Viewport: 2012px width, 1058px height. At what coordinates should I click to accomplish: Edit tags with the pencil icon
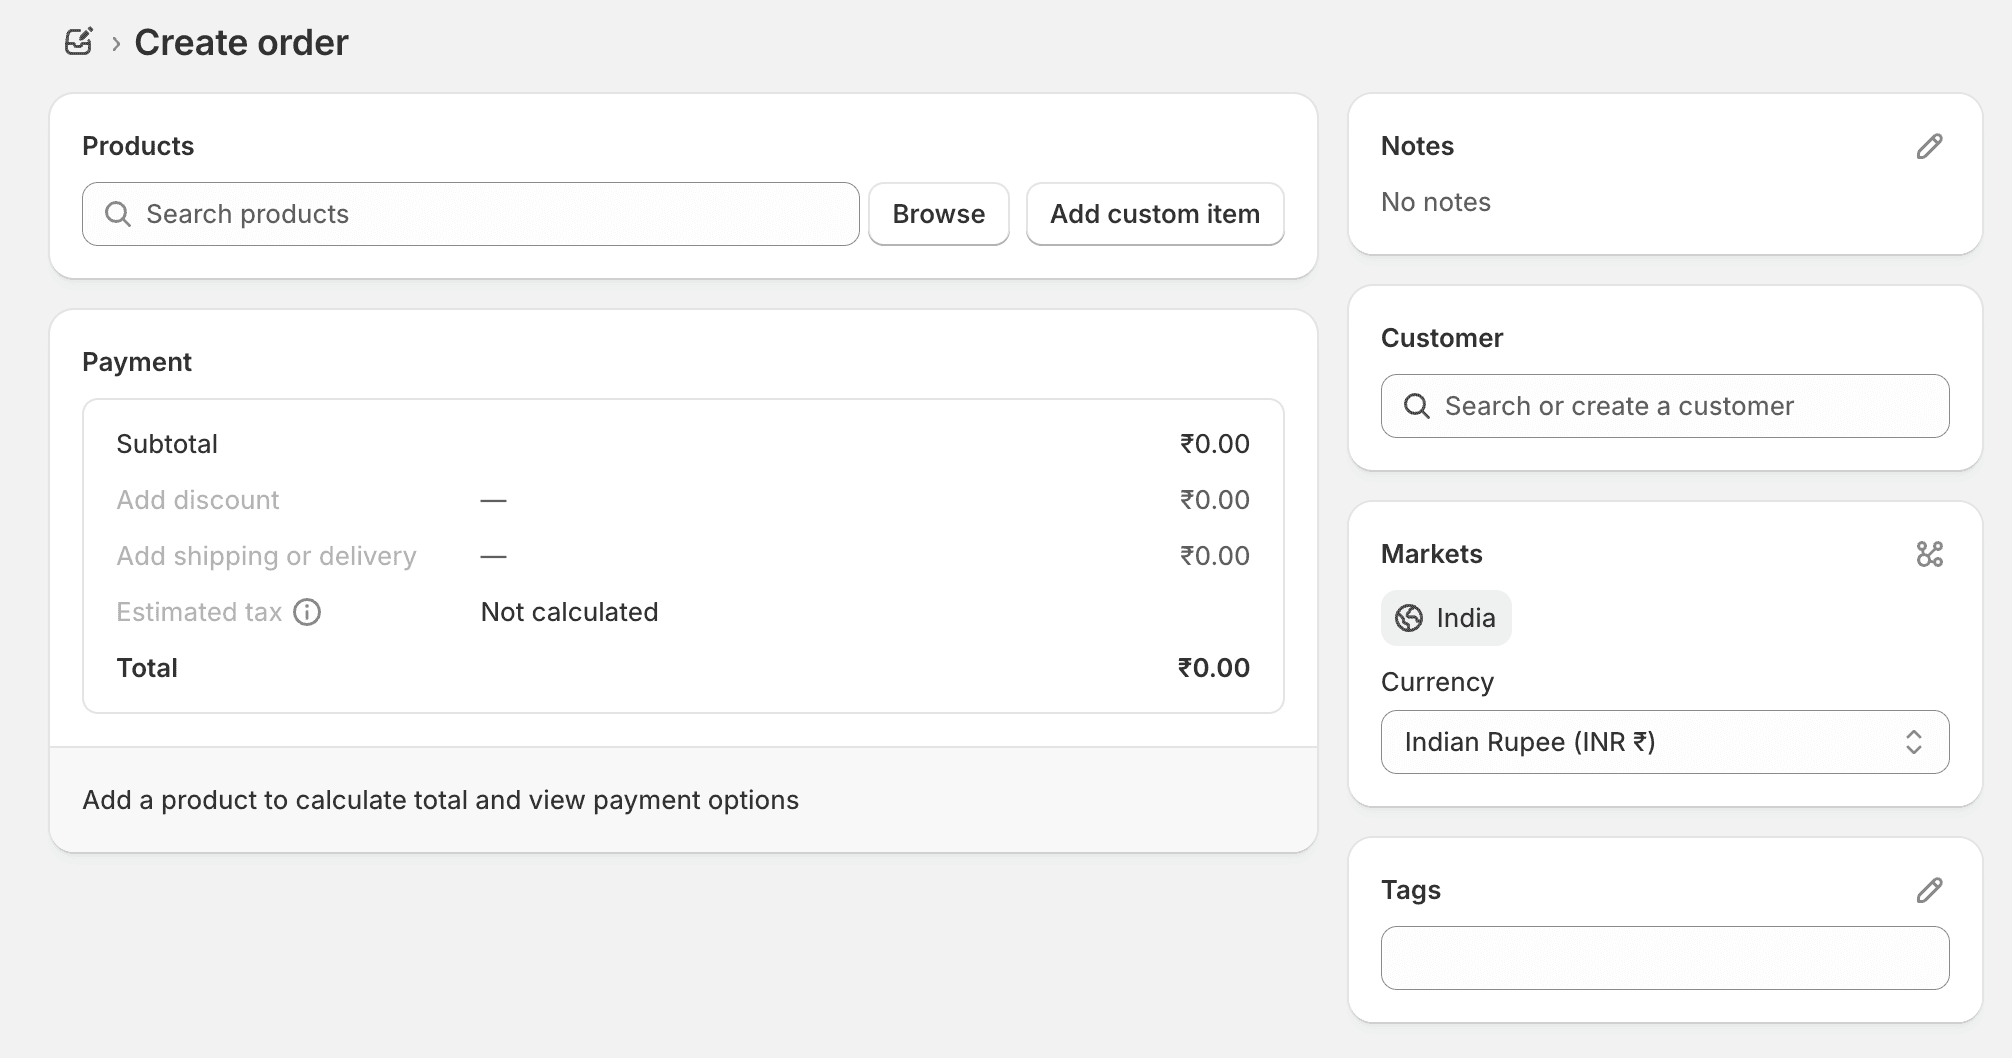tap(1929, 890)
